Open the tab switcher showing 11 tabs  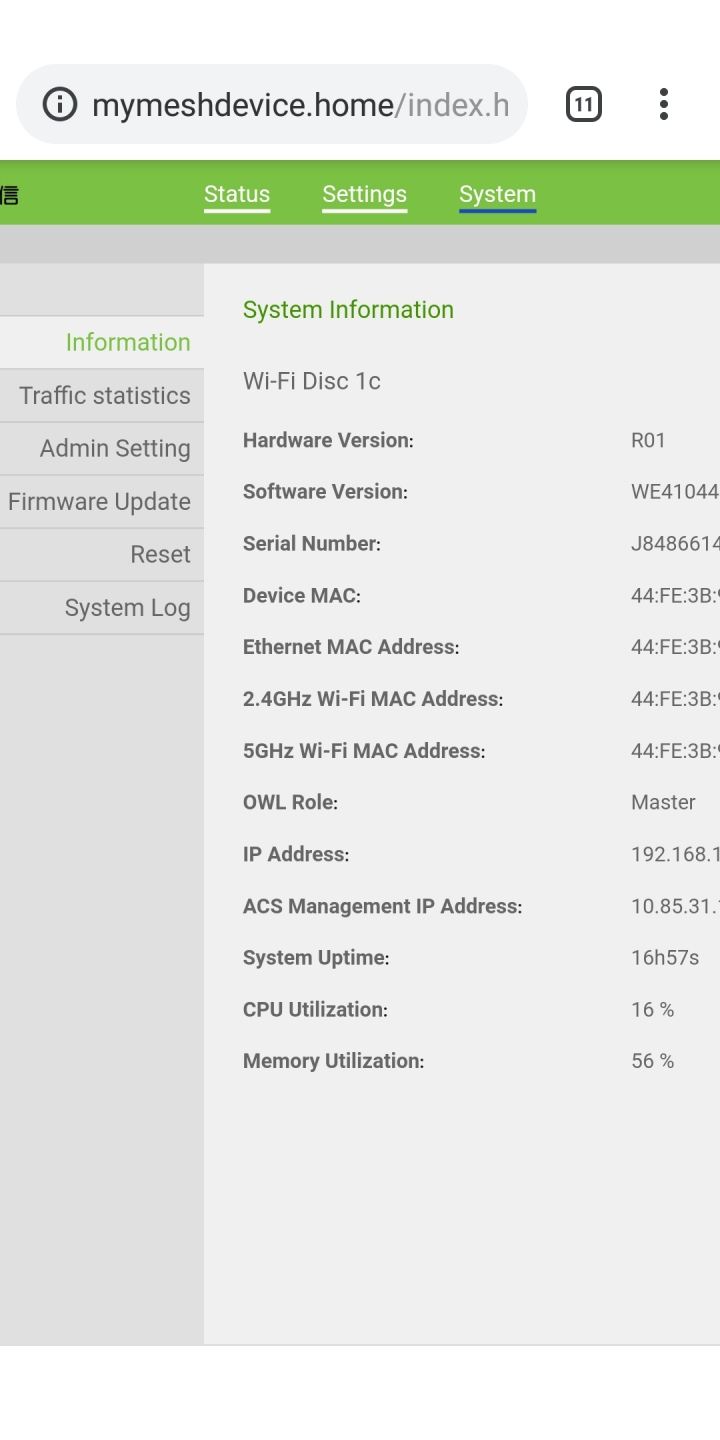584,104
